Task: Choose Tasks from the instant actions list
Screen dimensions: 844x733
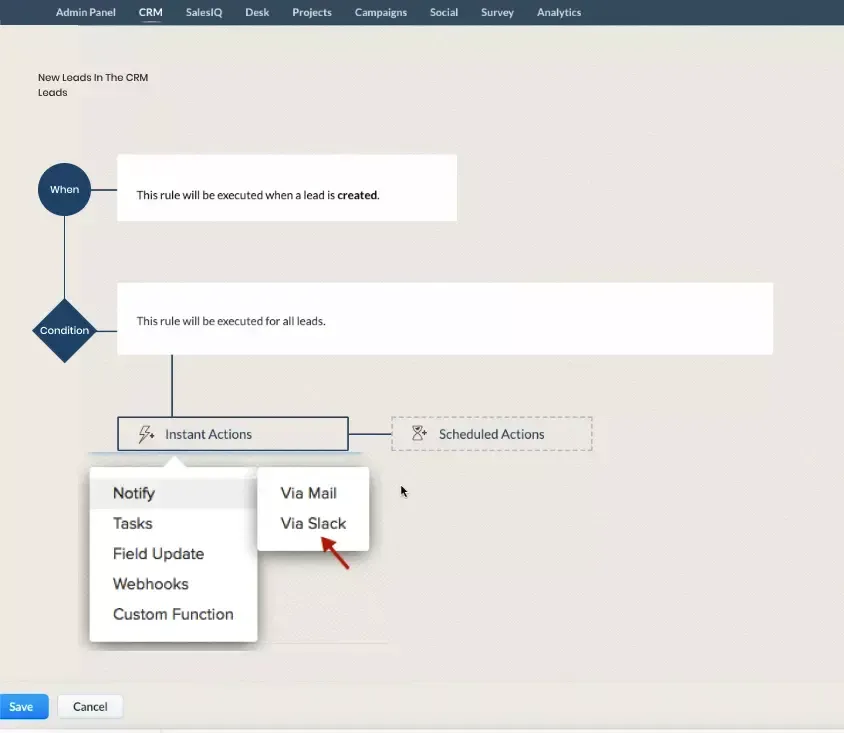Action: pos(132,523)
